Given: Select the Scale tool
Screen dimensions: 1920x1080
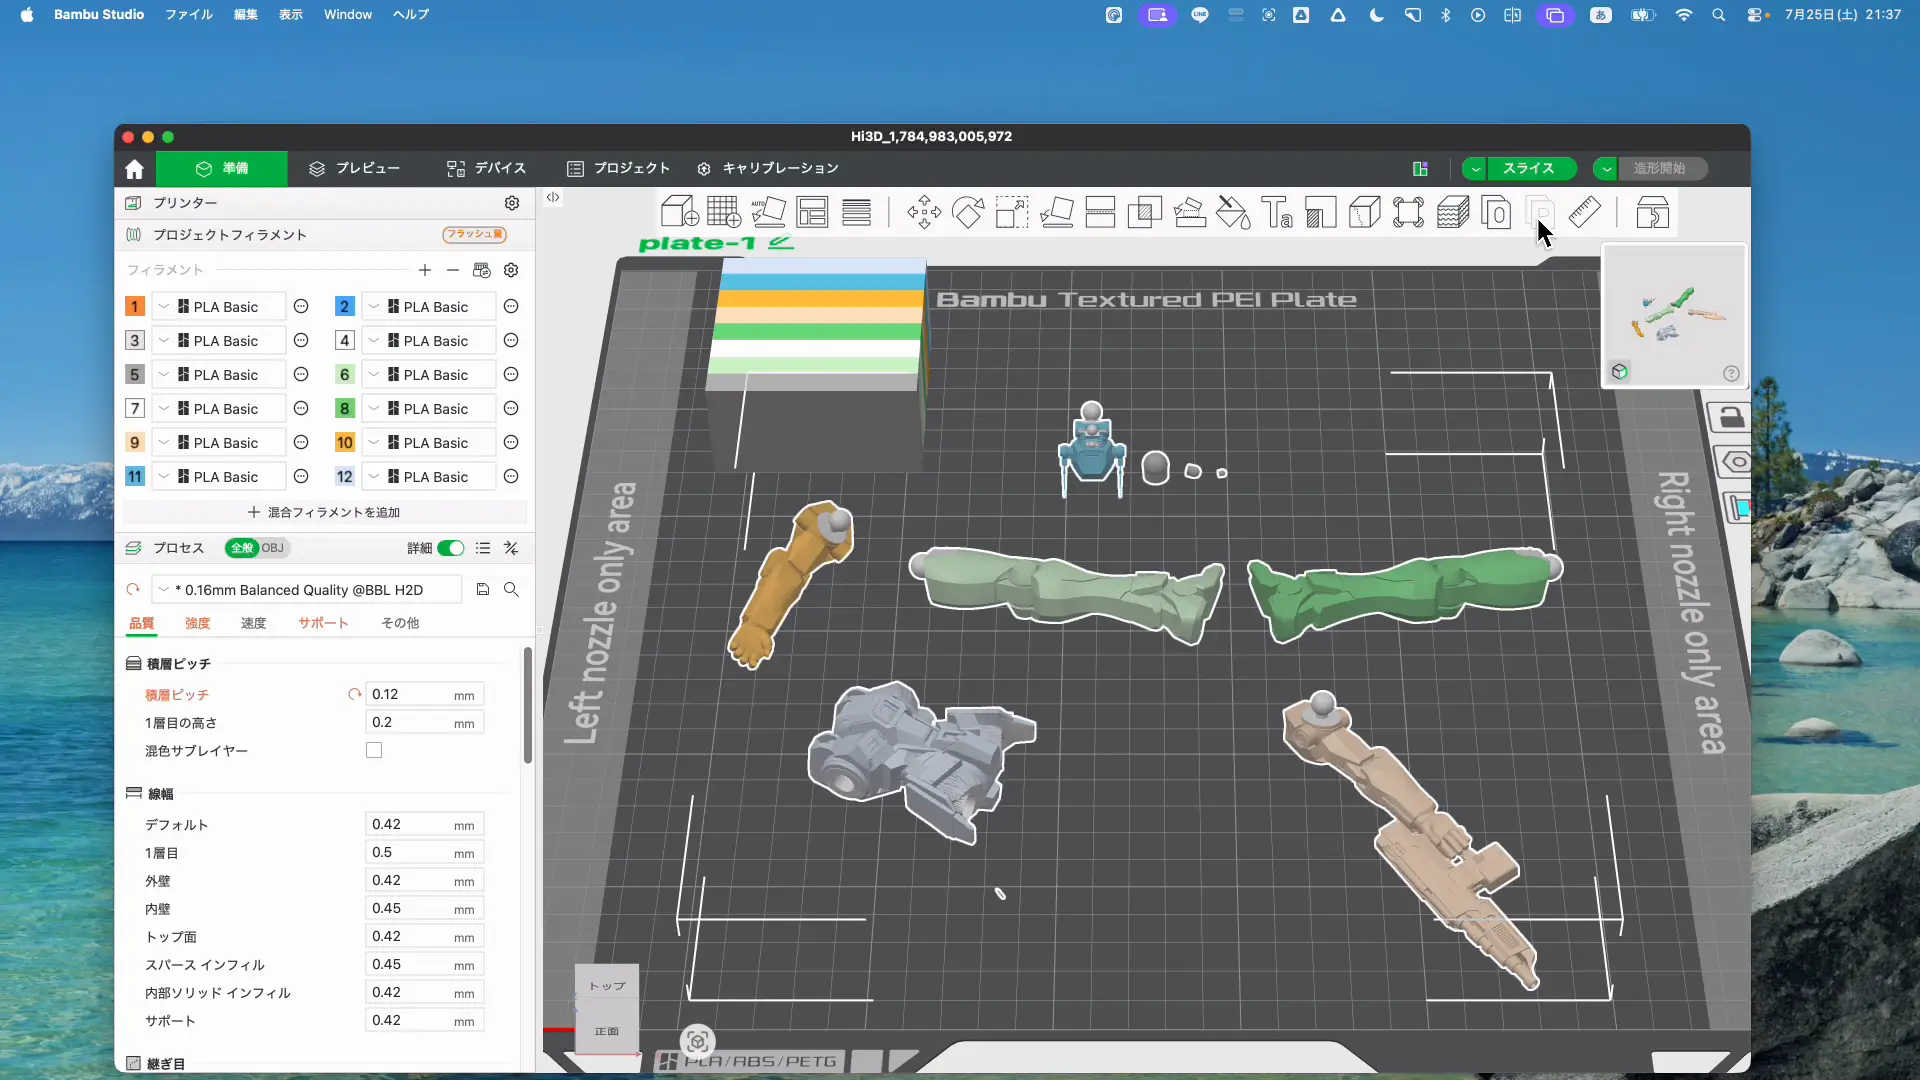Looking at the screenshot, I should coord(1012,212).
